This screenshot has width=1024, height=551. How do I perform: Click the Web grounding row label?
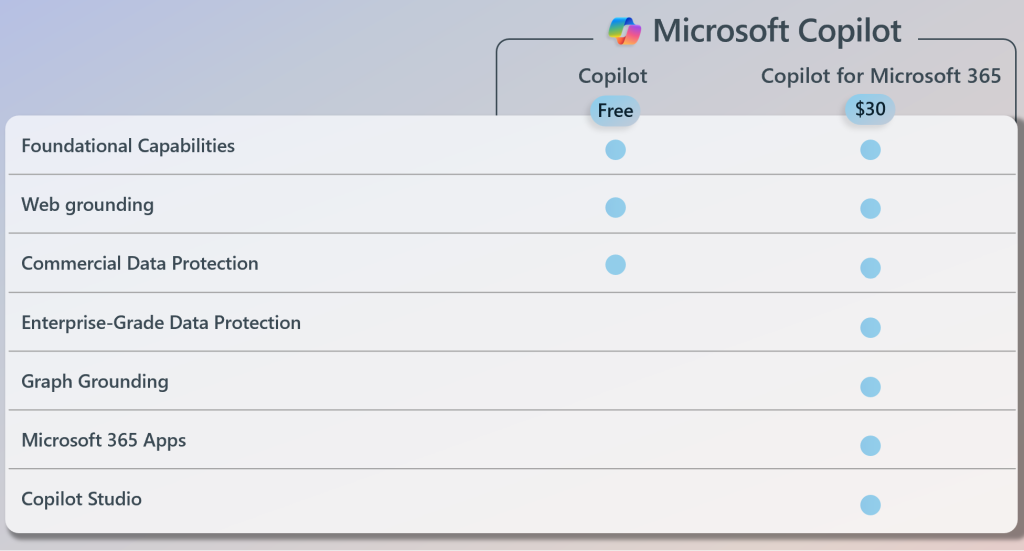point(88,205)
